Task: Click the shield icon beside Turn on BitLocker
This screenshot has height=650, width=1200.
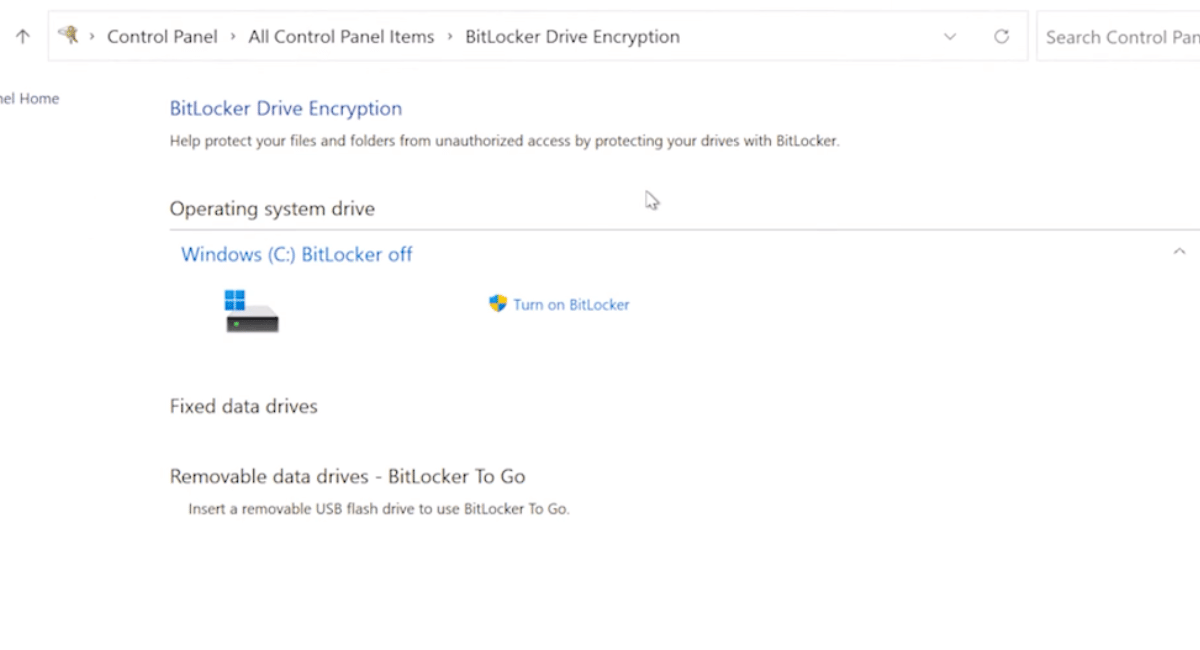Action: 498,304
